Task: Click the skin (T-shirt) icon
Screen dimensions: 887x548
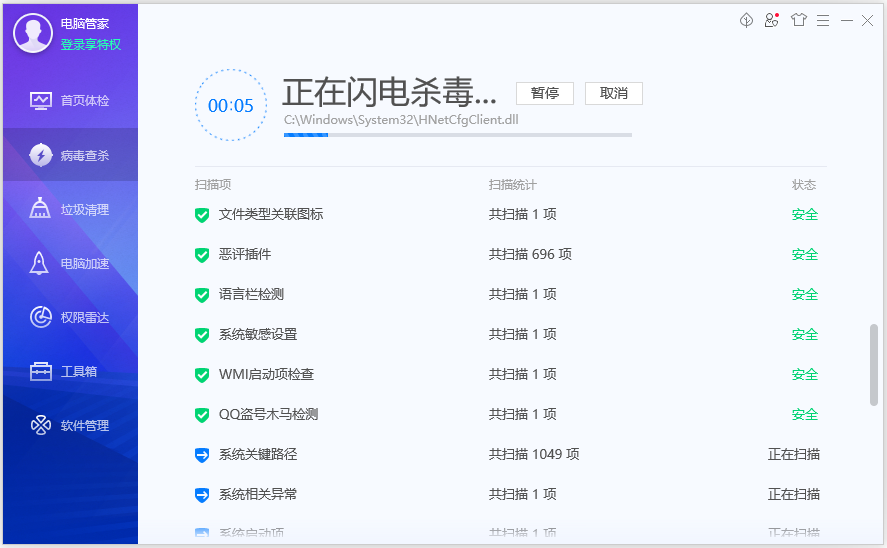Action: pos(798,20)
